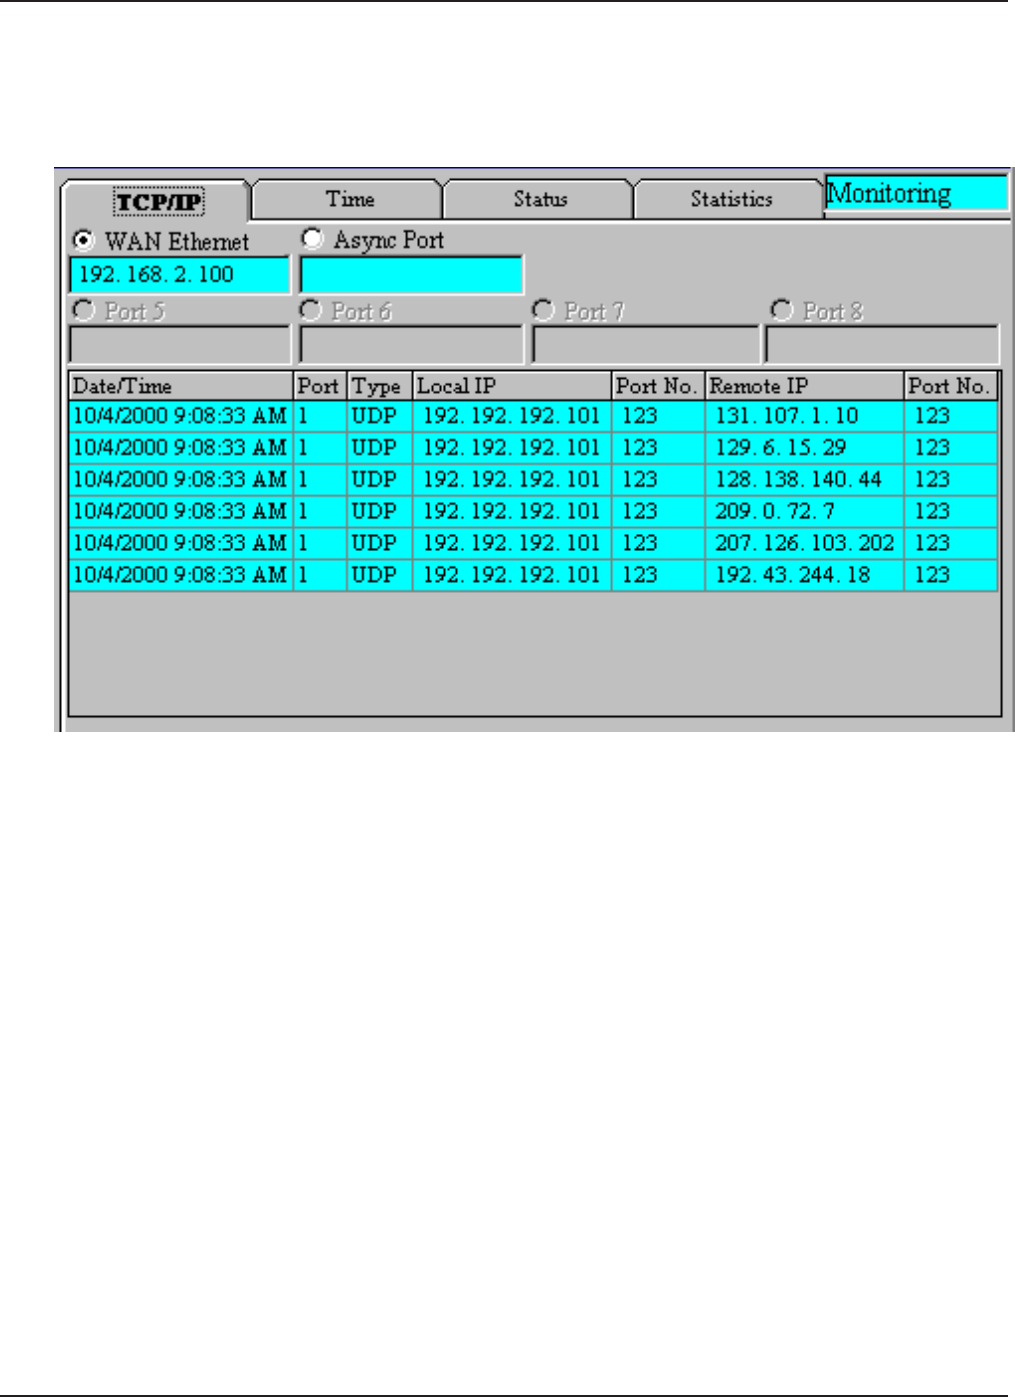The height and width of the screenshot is (1397, 1015).
Task: Open the Time tab
Action: pyautogui.click(x=349, y=199)
